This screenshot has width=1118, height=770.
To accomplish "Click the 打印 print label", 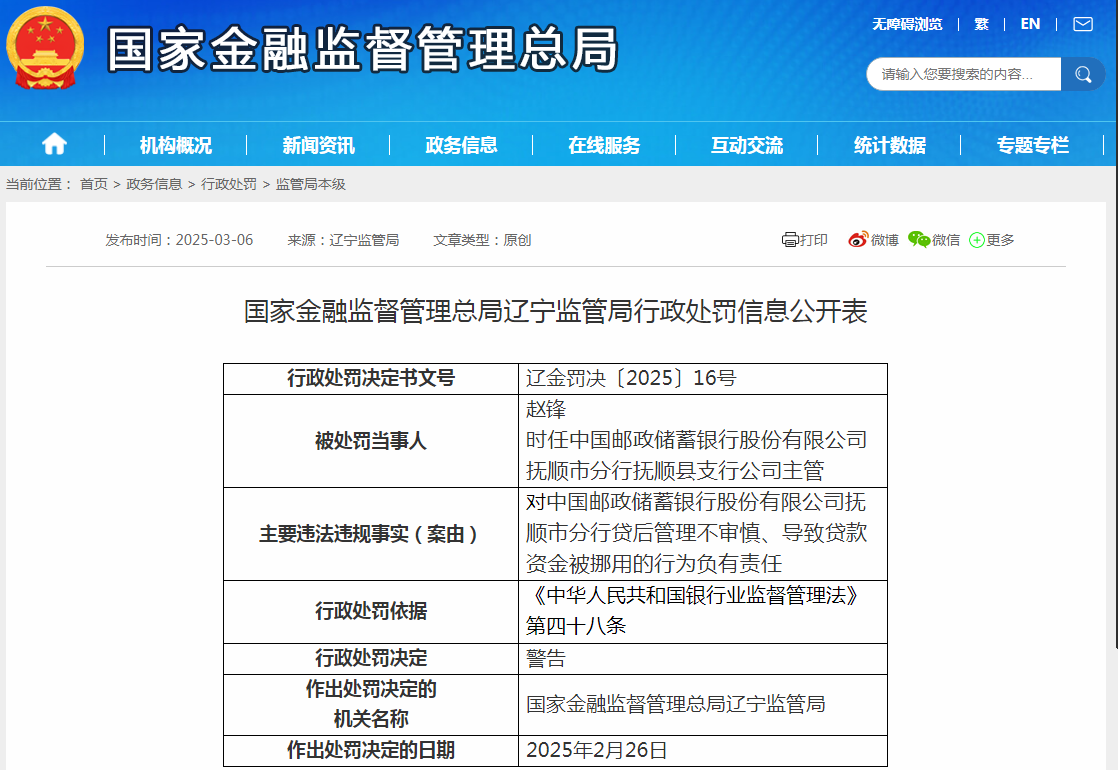I will (x=814, y=240).
